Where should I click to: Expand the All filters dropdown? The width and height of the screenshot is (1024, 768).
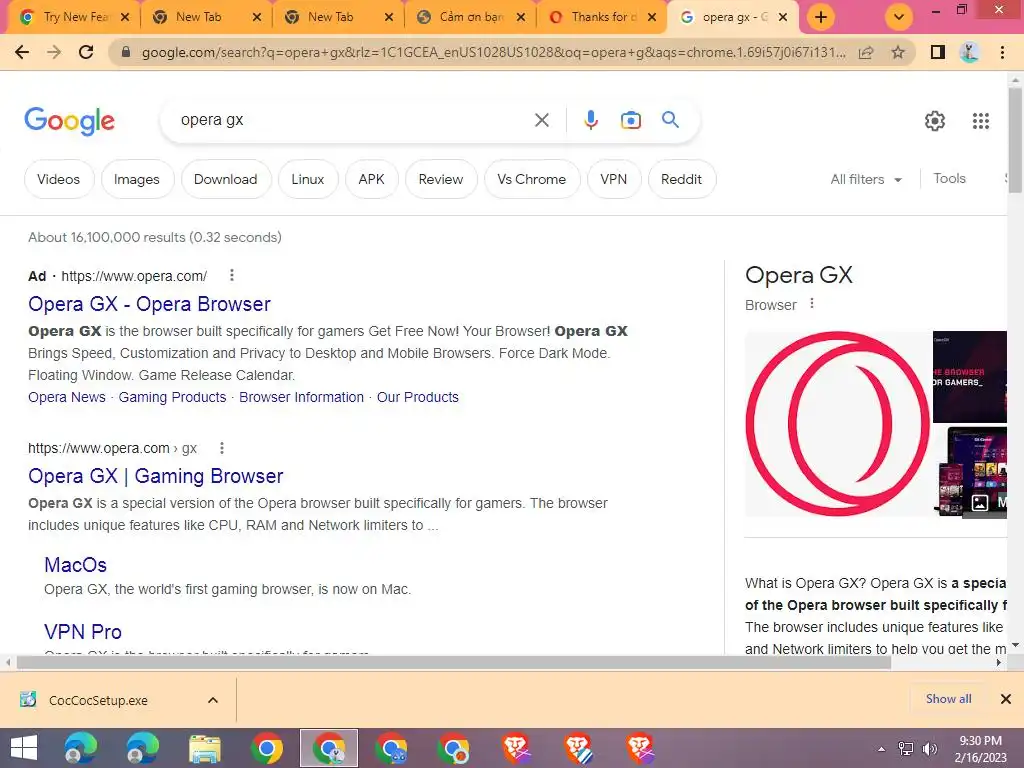pyautogui.click(x=866, y=179)
